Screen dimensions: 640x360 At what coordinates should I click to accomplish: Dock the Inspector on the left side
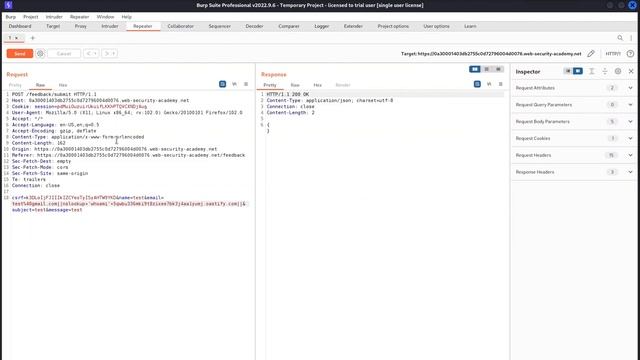pyautogui.click(x=568, y=71)
